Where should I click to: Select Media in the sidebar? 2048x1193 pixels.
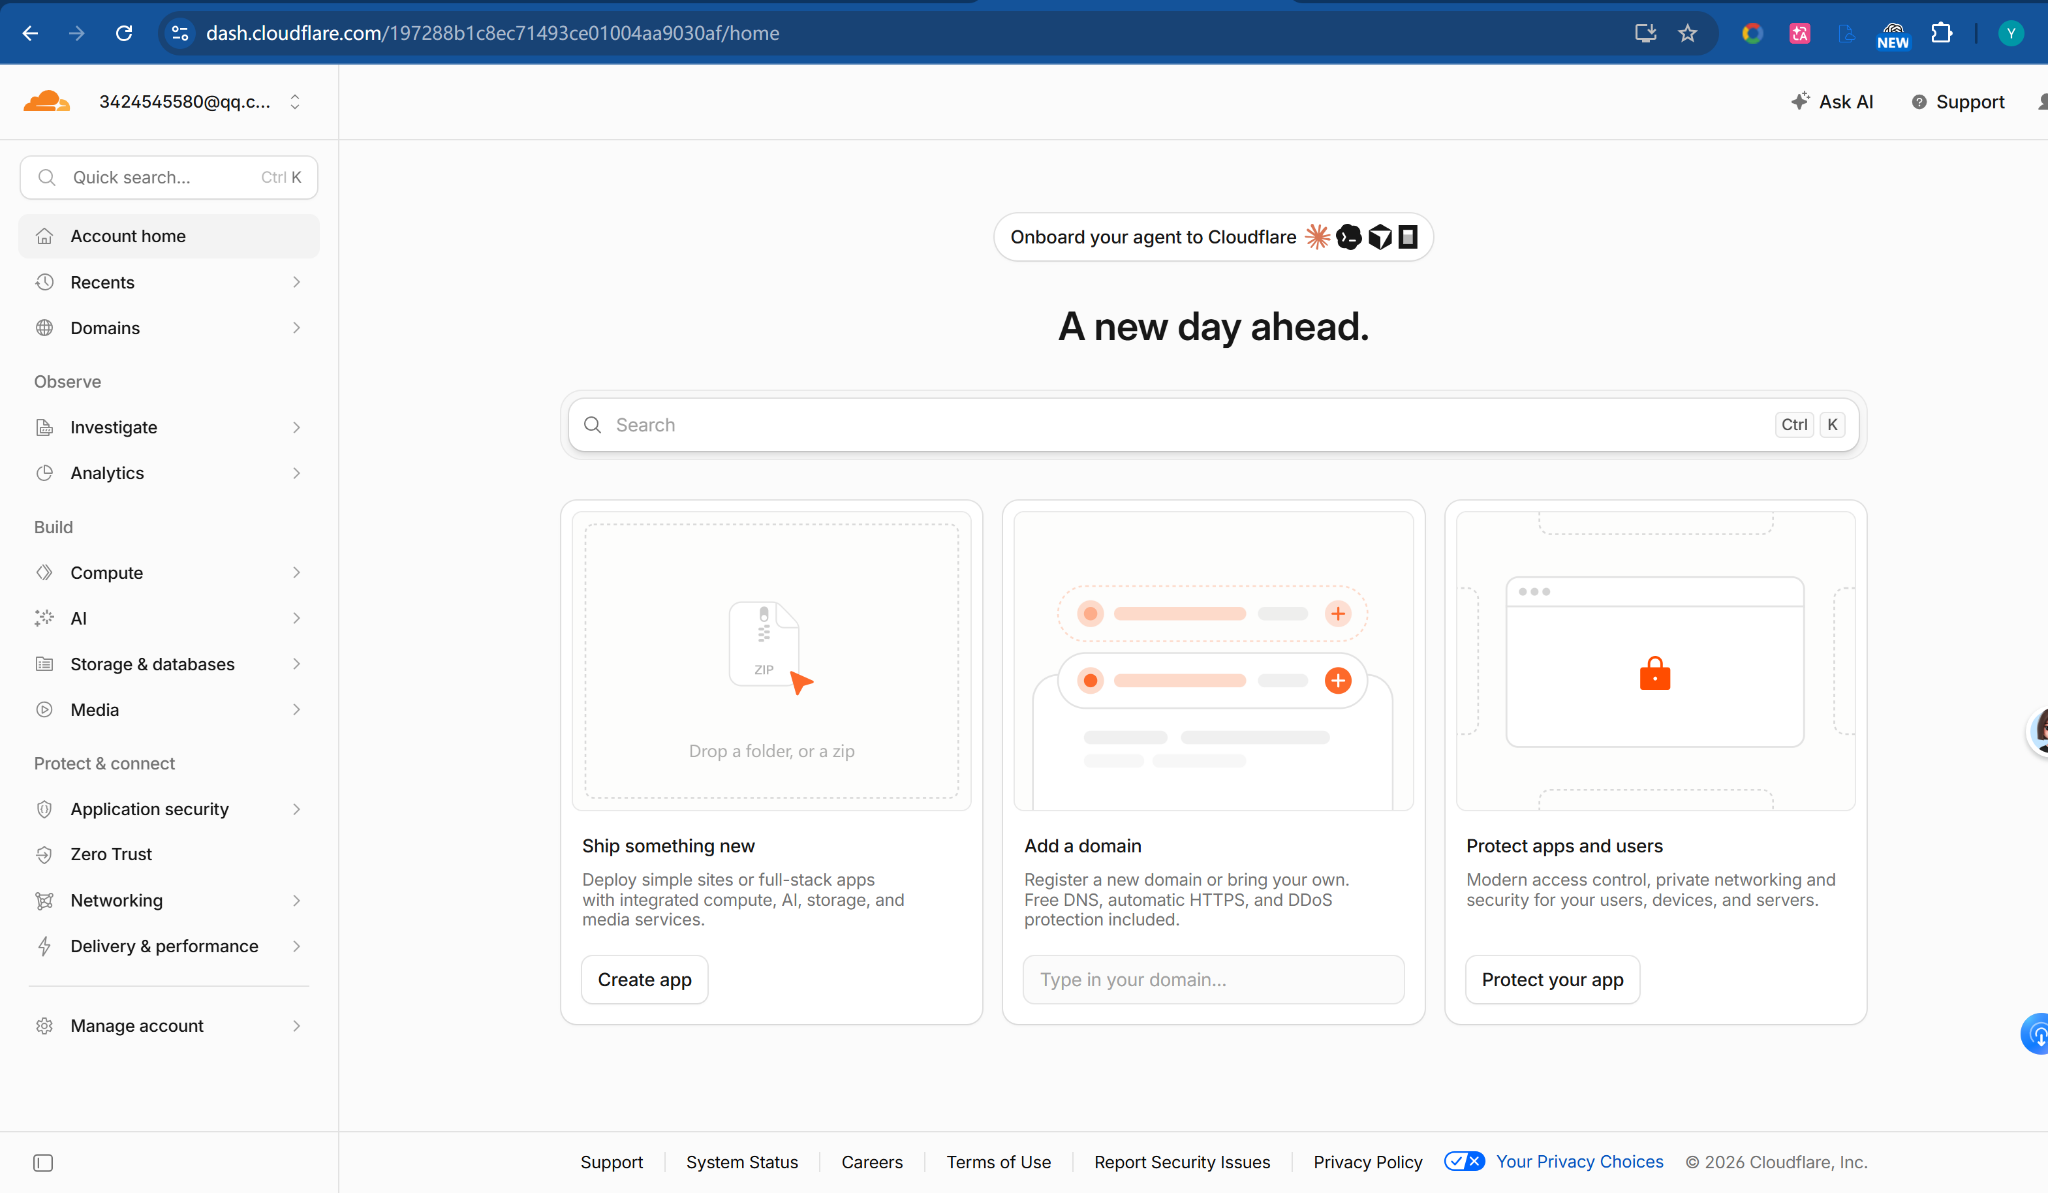pyautogui.click(x=169, y=710)
